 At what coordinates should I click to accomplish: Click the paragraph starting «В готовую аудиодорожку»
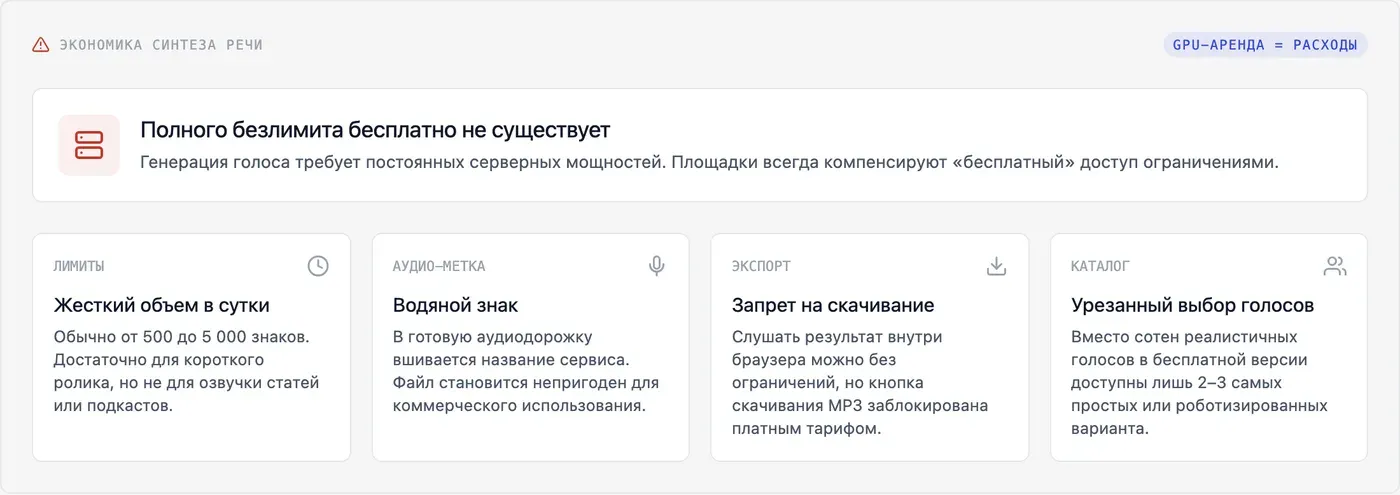point(526,371)
